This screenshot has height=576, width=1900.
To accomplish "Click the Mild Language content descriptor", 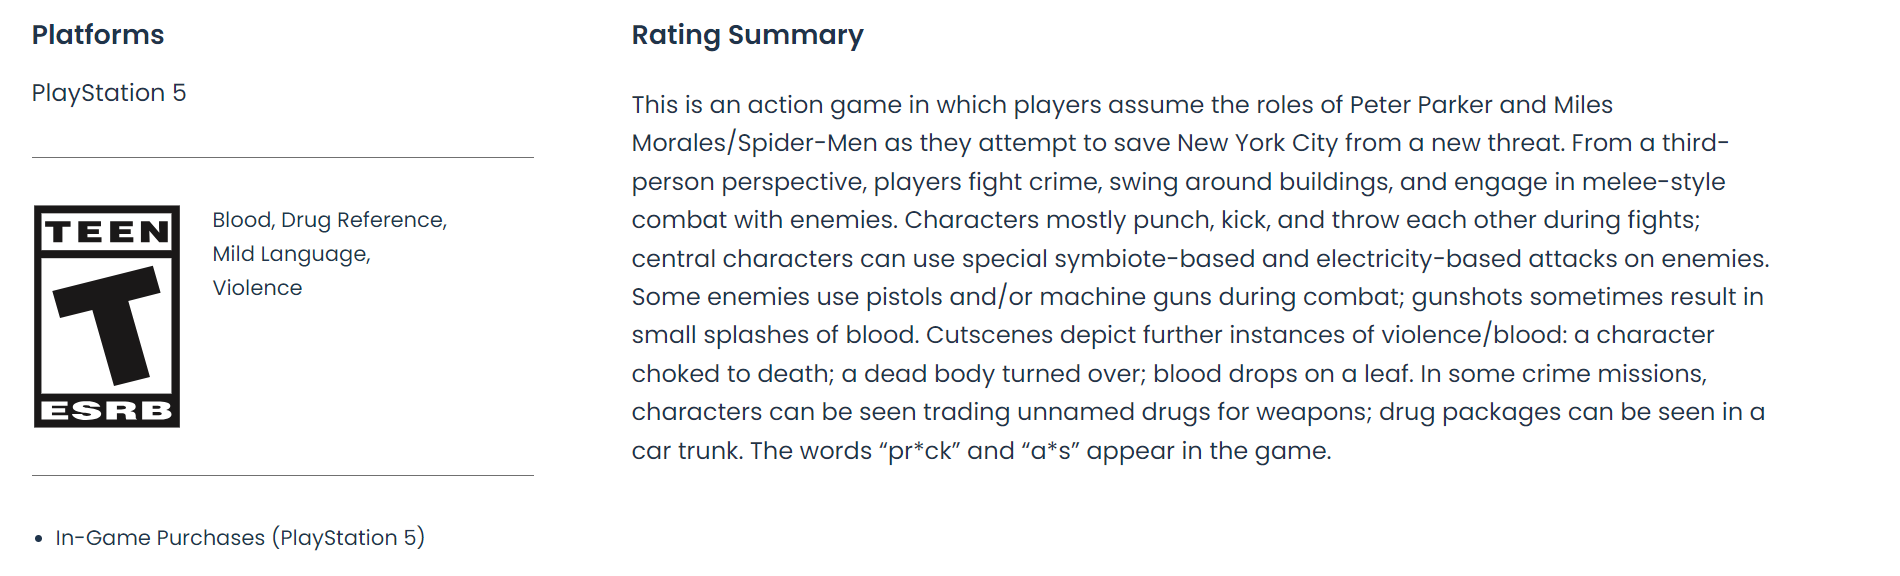I will click(291, 254).
